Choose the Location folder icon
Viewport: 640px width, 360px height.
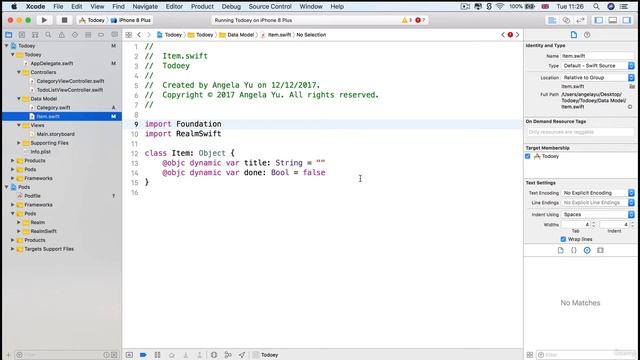632,87
